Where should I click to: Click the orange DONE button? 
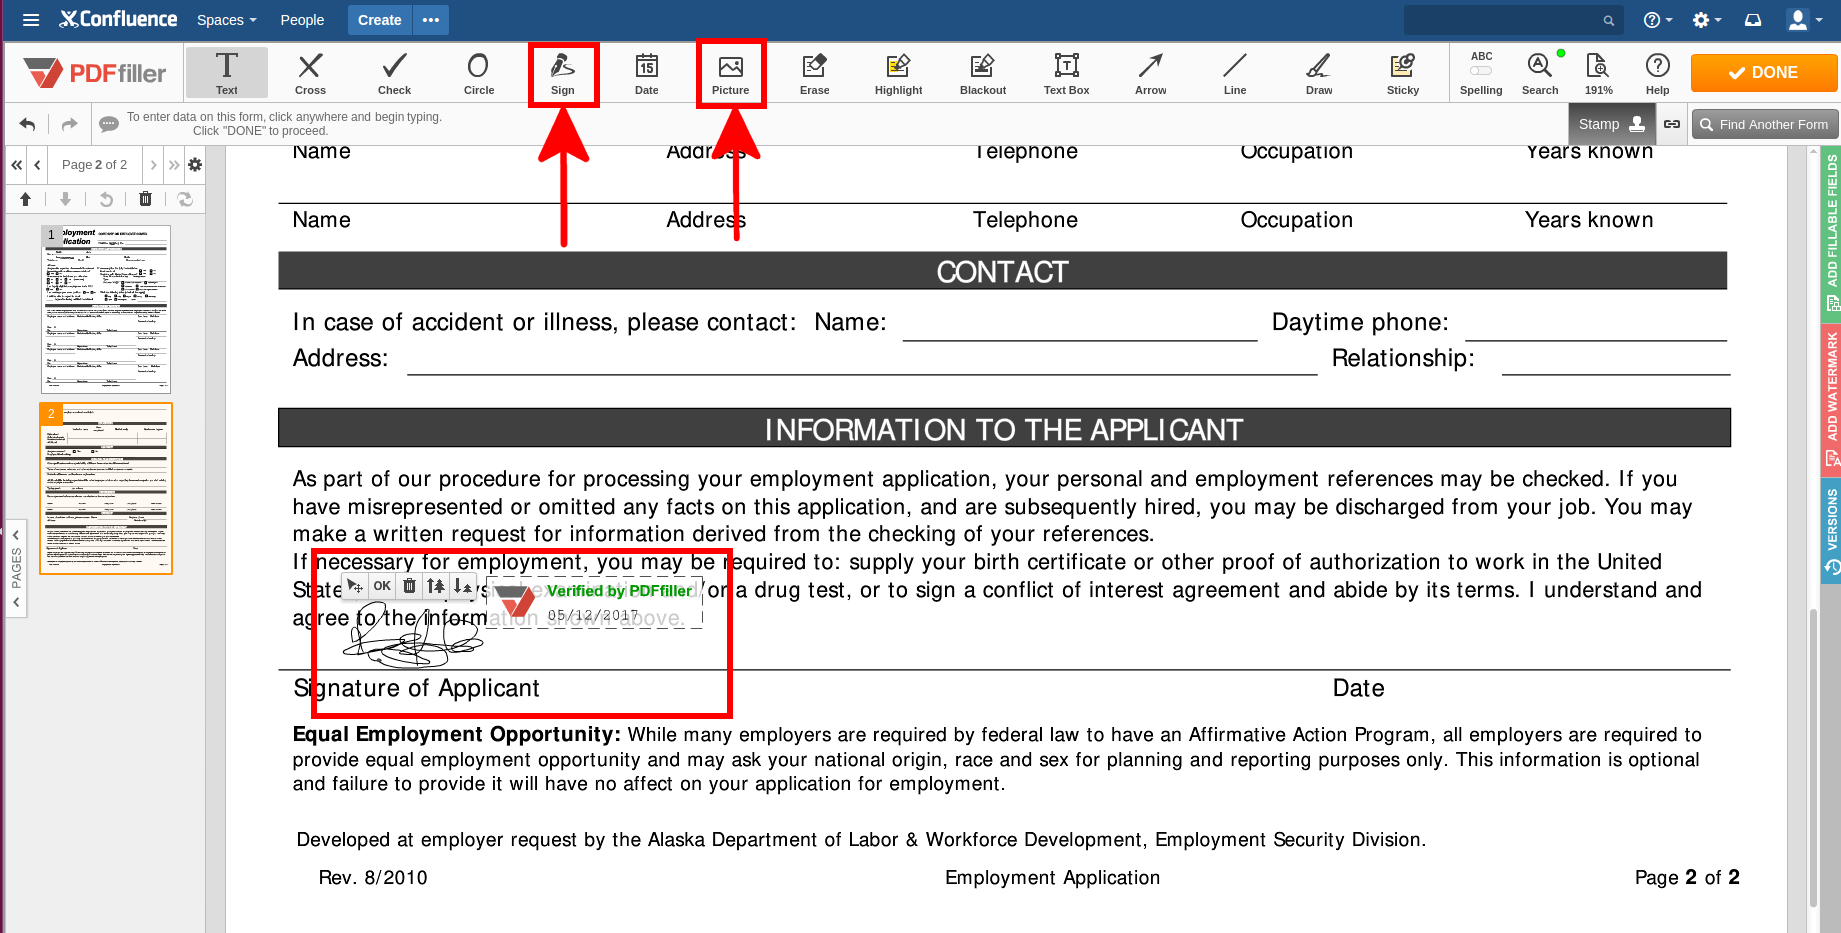(x=1763, y=73)
